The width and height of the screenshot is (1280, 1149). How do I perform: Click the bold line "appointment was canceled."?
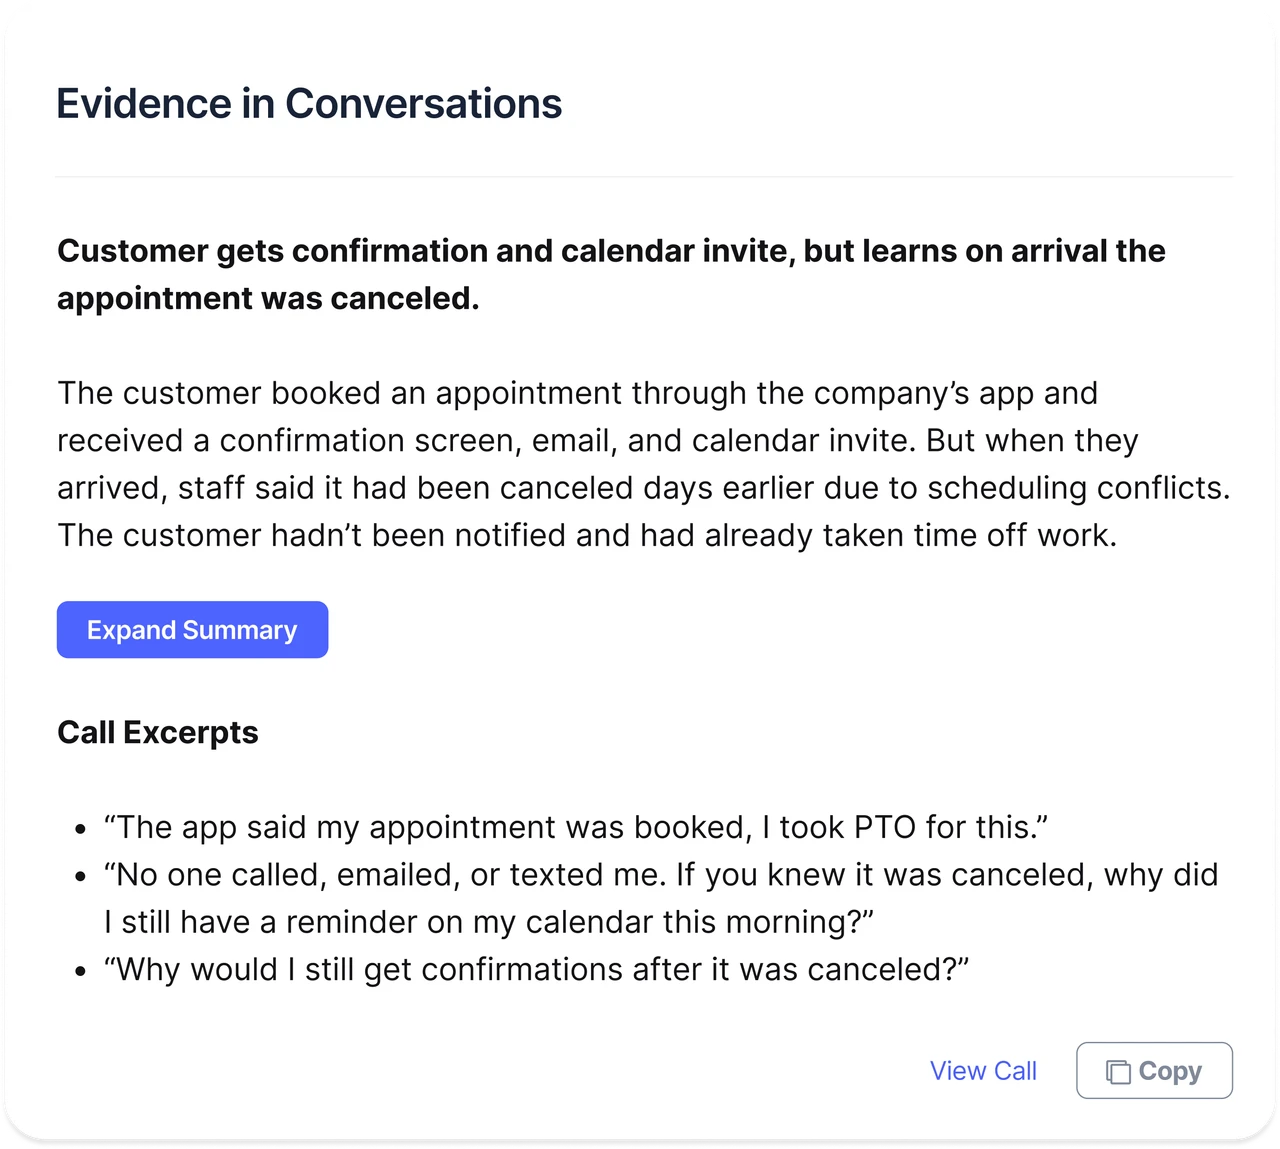point(268,298)
